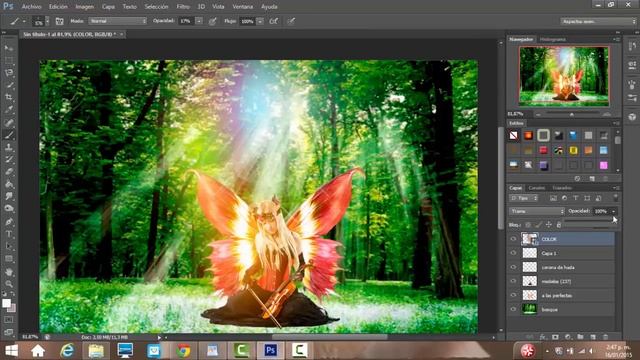
Task: Hide the COLOR layer
Action: coord(513,239)
